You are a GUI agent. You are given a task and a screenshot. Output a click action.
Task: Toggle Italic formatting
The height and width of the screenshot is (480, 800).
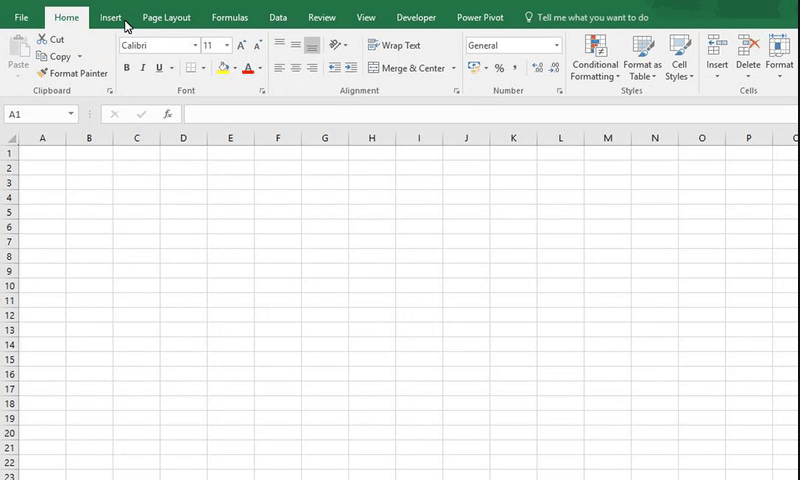143,68
